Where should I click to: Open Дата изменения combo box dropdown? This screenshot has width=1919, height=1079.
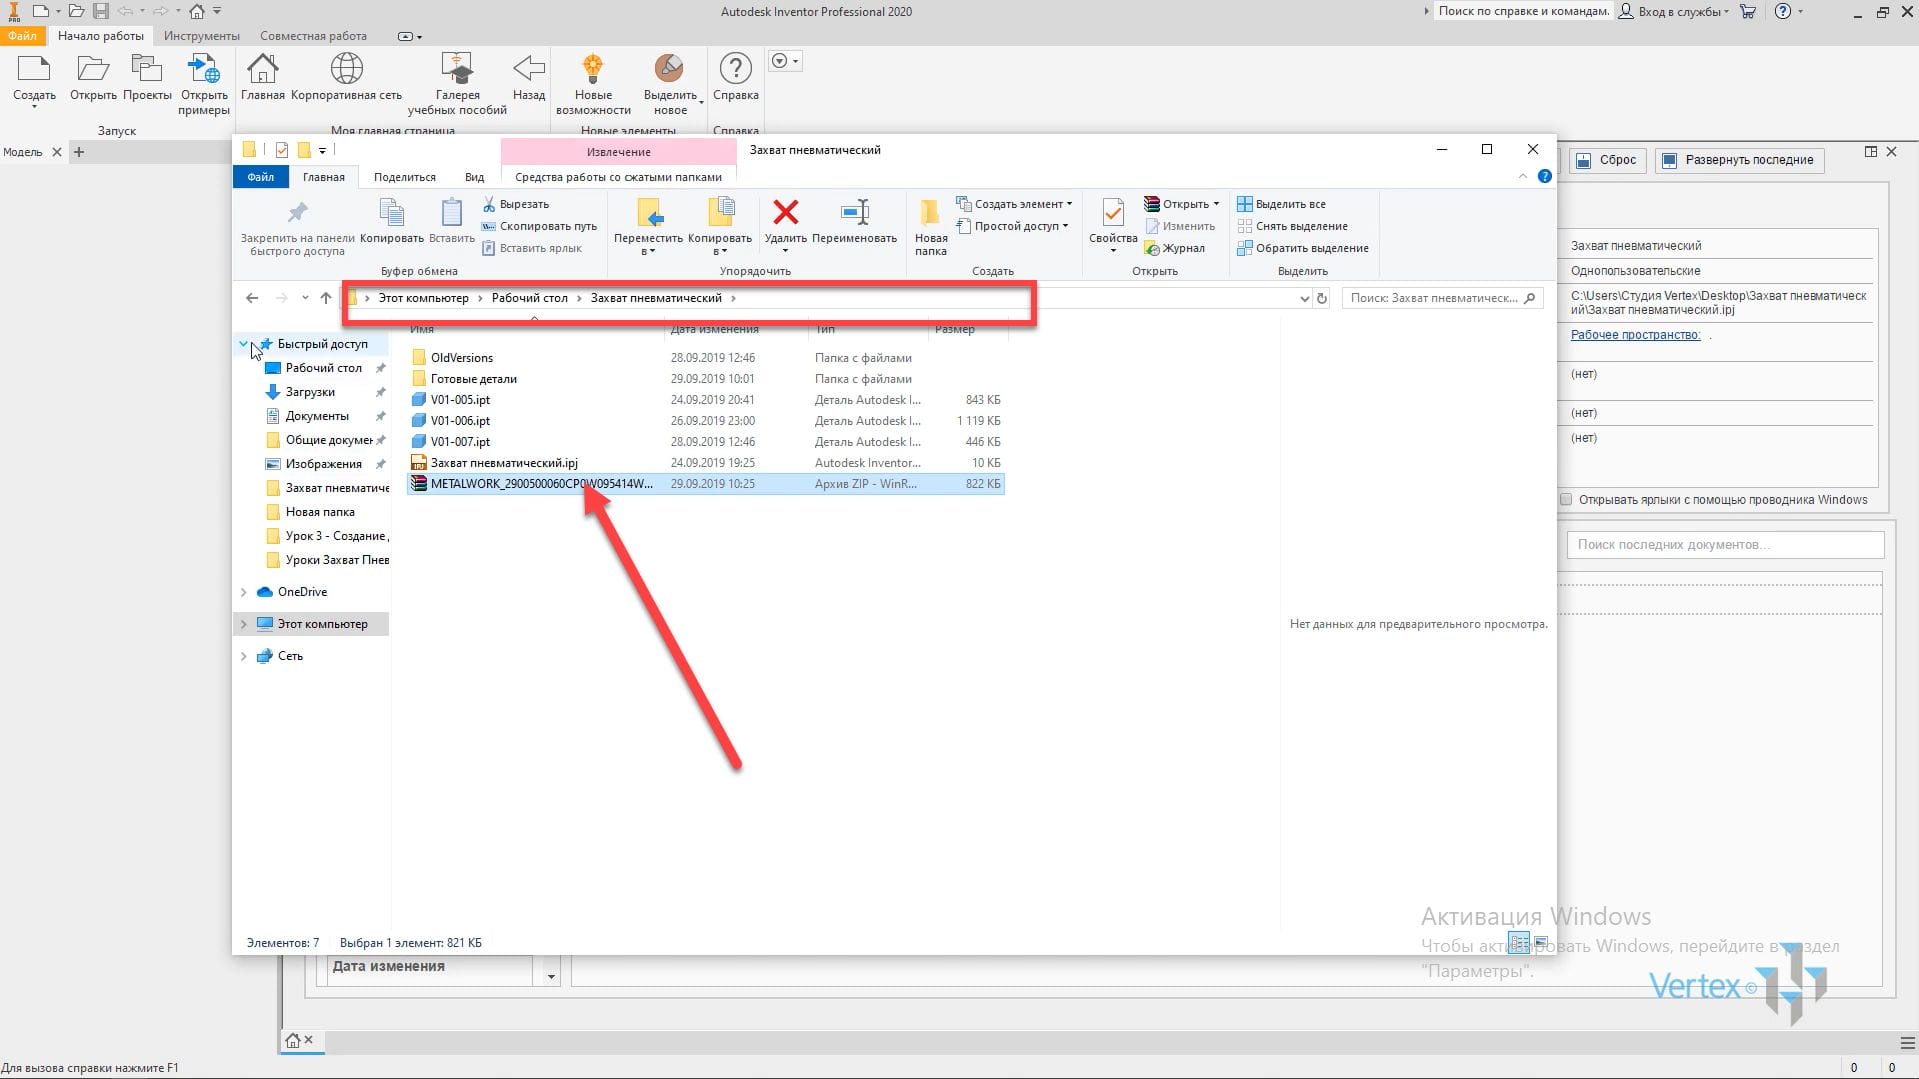(551, 976)
